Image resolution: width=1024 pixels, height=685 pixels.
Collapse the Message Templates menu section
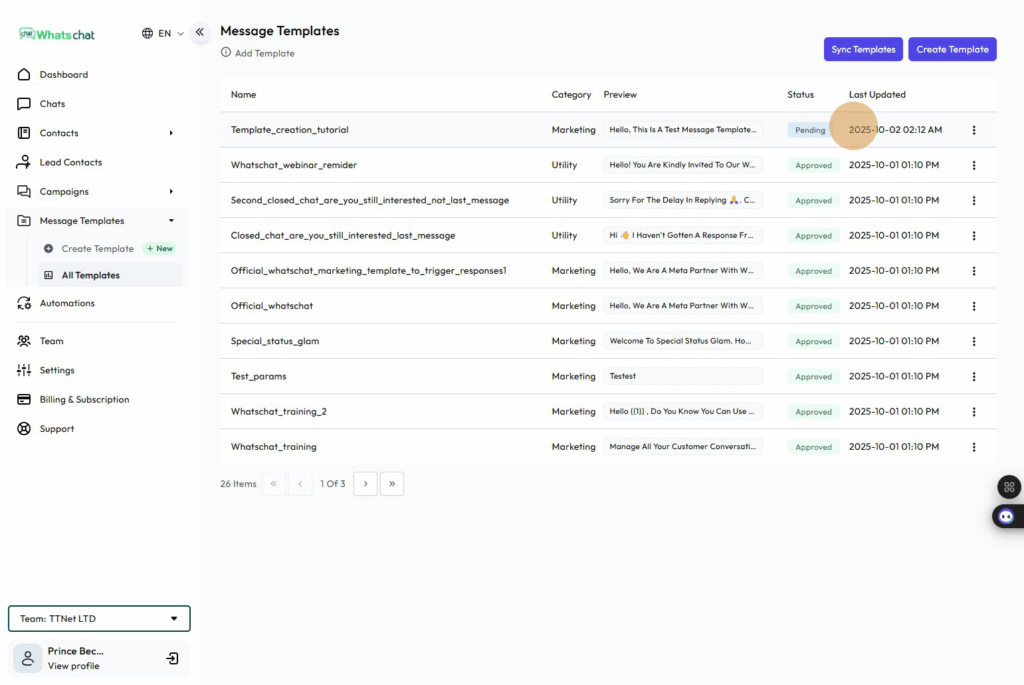[x=171, y=221]
